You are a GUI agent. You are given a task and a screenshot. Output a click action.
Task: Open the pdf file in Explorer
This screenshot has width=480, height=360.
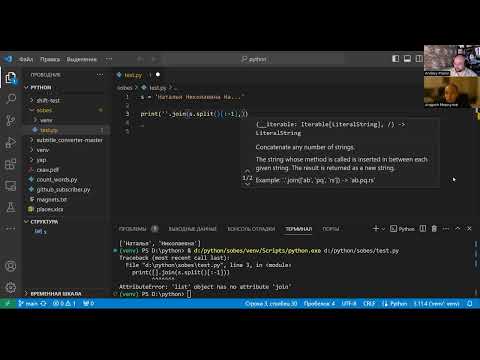[48, 170]
